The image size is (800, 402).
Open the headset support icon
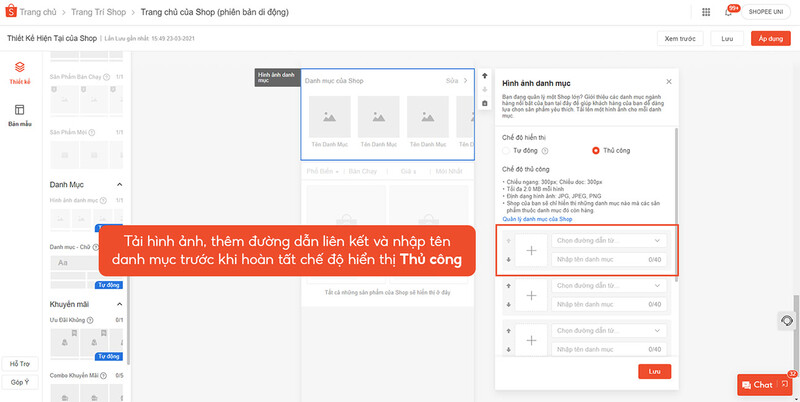pos(788,320)
